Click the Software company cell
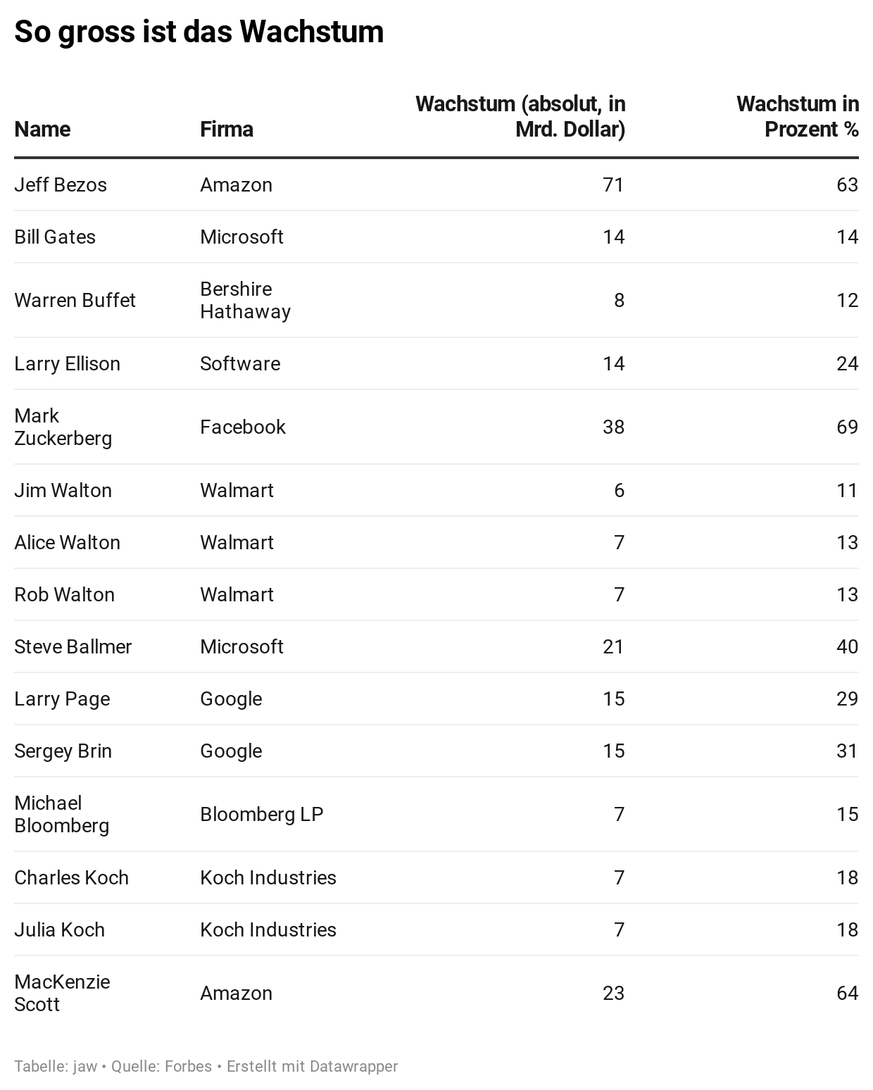Image resolution: width=873 pixels, height=1090 pixels. click(240, 364)
